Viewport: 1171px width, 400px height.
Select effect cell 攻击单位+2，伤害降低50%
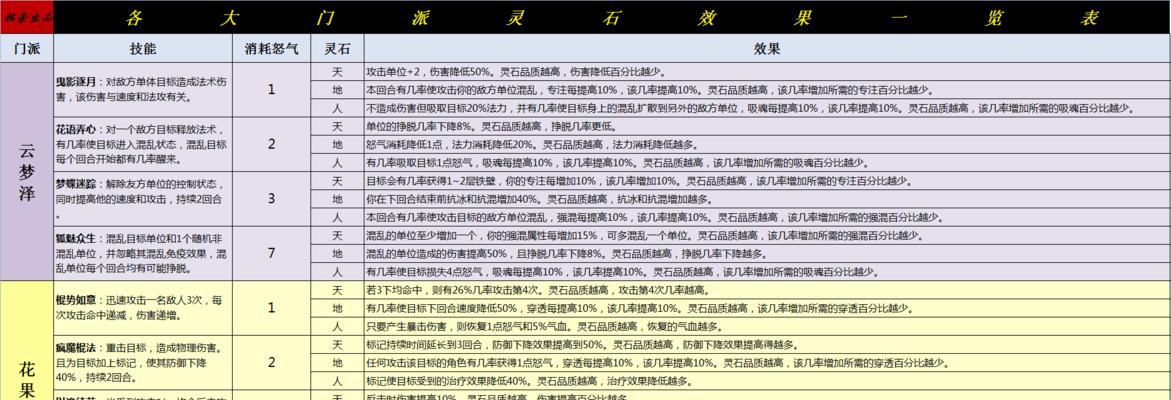click(767, 72)
